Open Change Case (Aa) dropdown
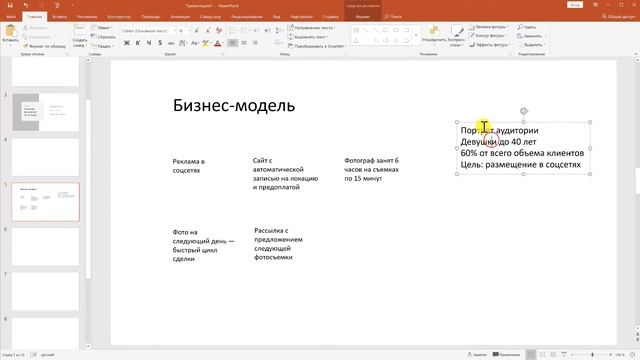 (x=195, y=43)
